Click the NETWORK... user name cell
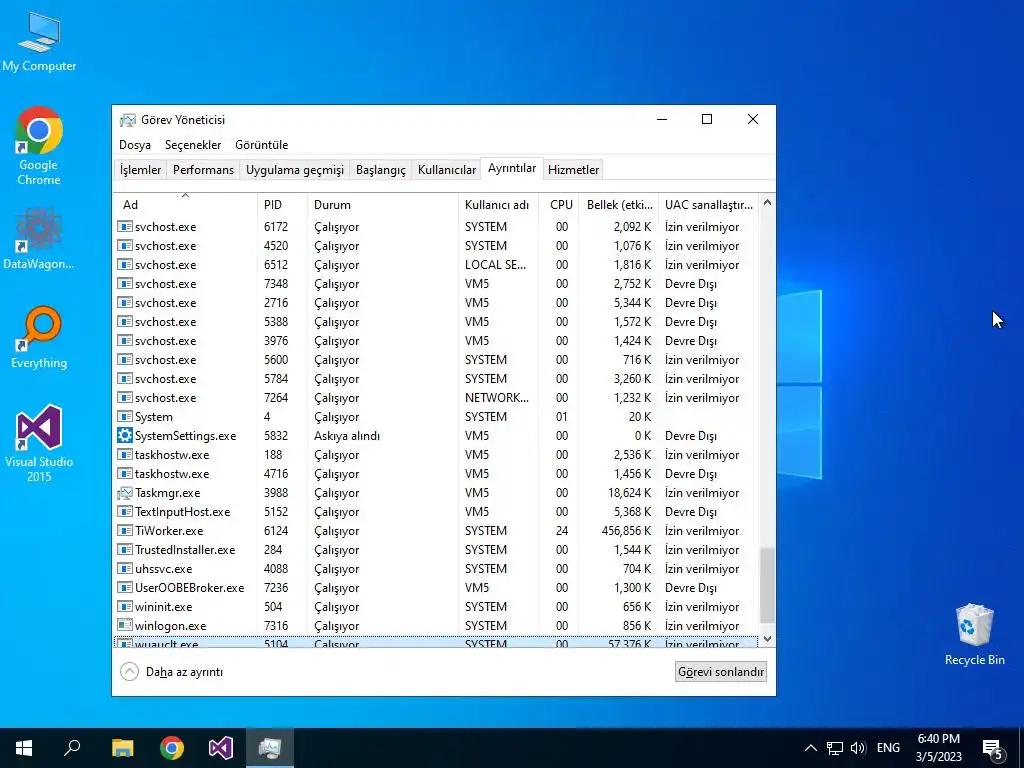Image resolution: width=1024 pixels, height=768 pixels. 497,397
